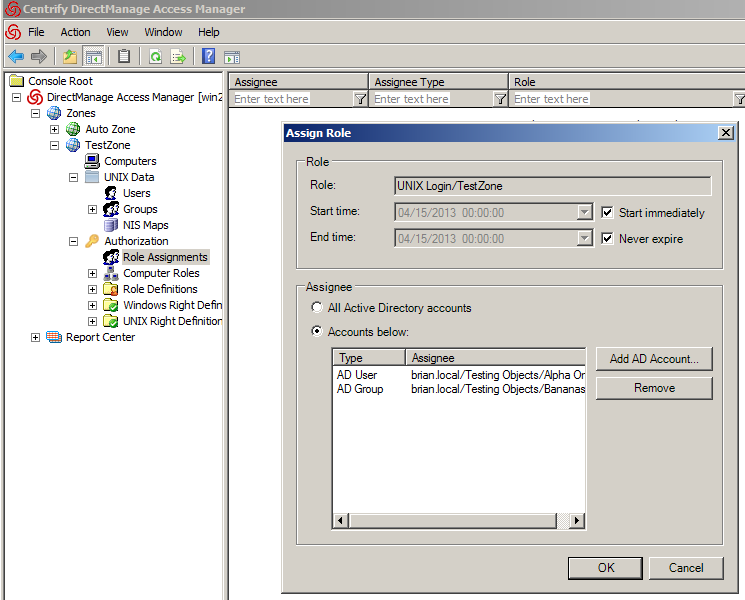
Task: Expand the Groups node
Action: point(93,210)
